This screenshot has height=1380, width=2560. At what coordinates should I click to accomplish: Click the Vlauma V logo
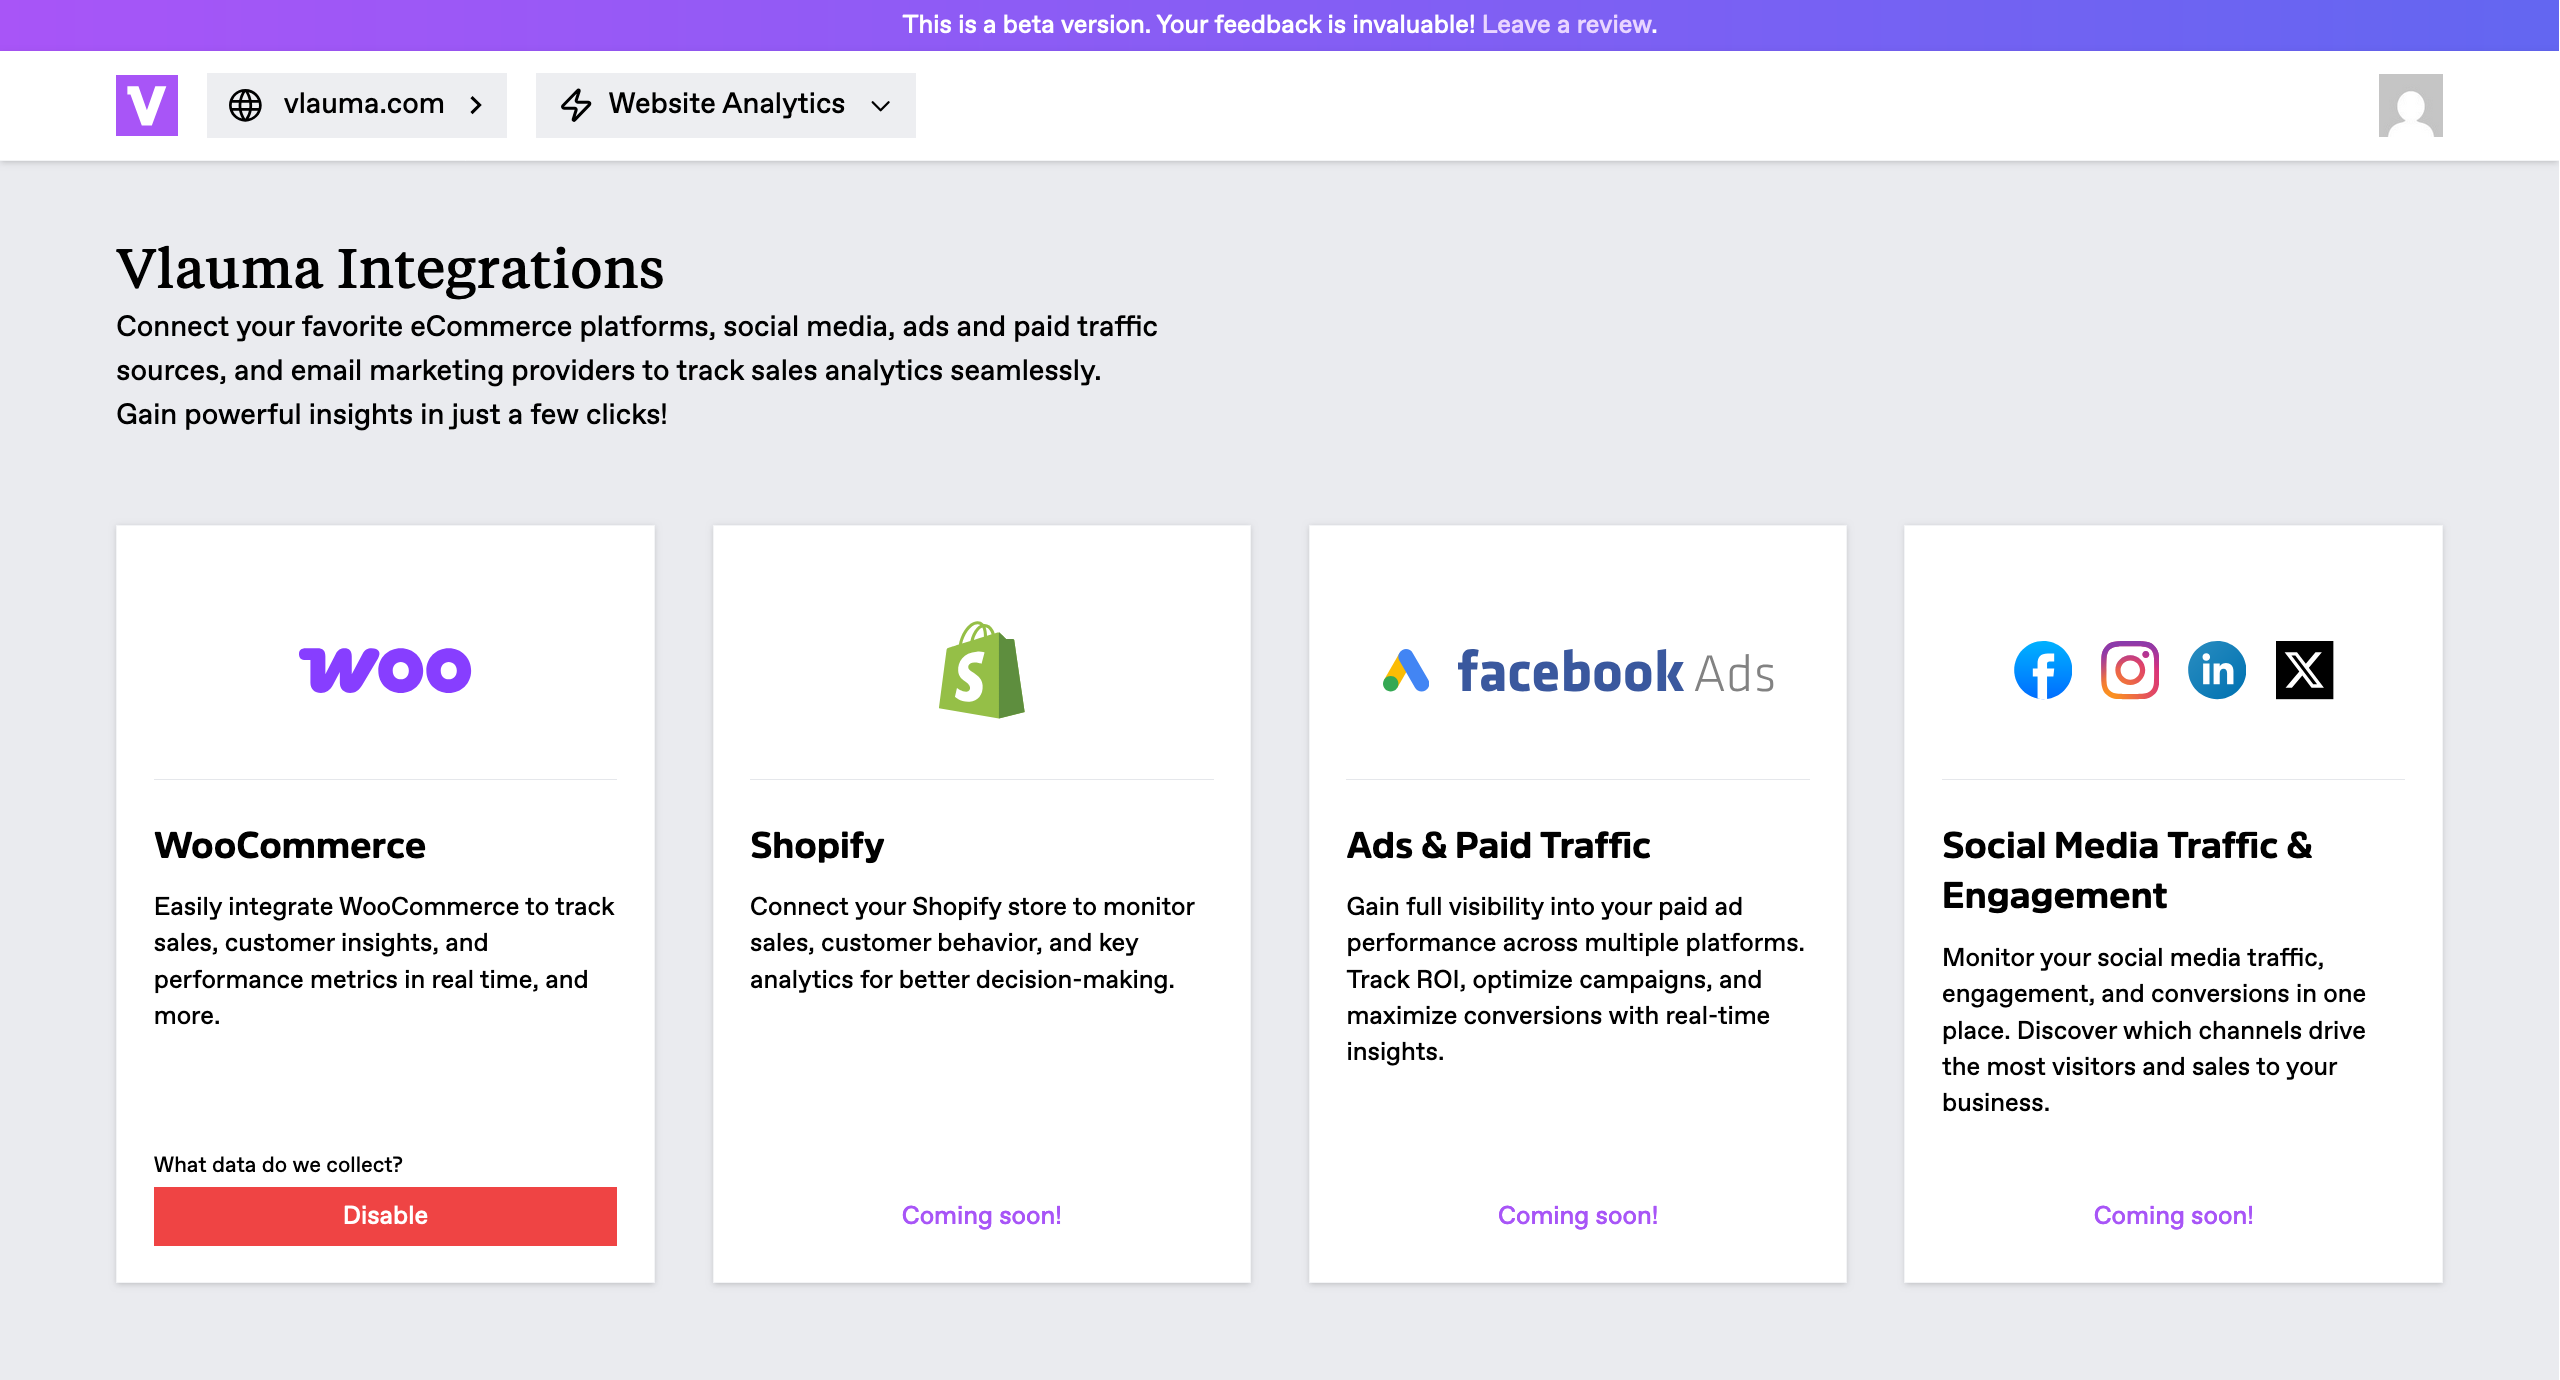pyautogui.click(x=146, y=105)
